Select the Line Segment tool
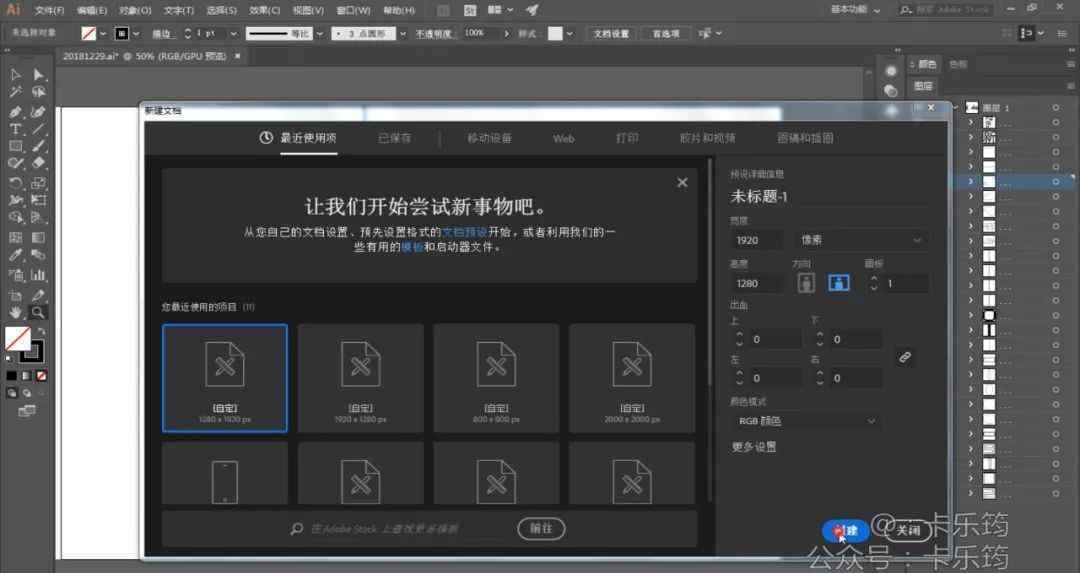The image size is (1080, 573). [39, 129]
